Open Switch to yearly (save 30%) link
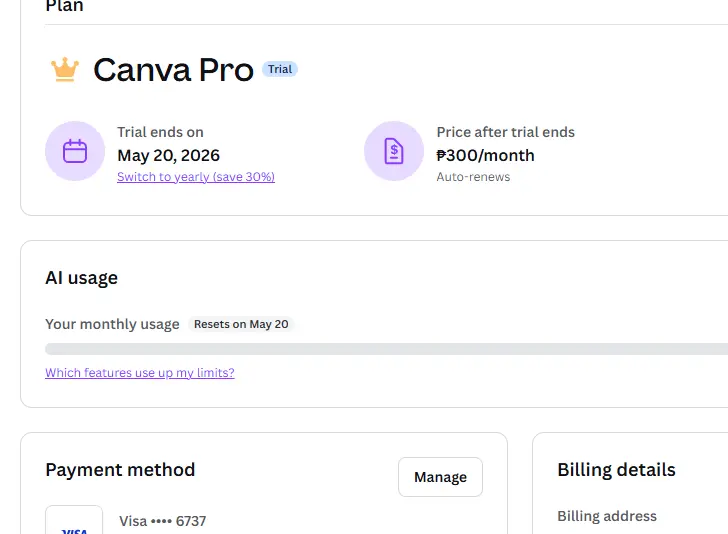Viewport: 728px width, 534px height. [x=196, y=177]
